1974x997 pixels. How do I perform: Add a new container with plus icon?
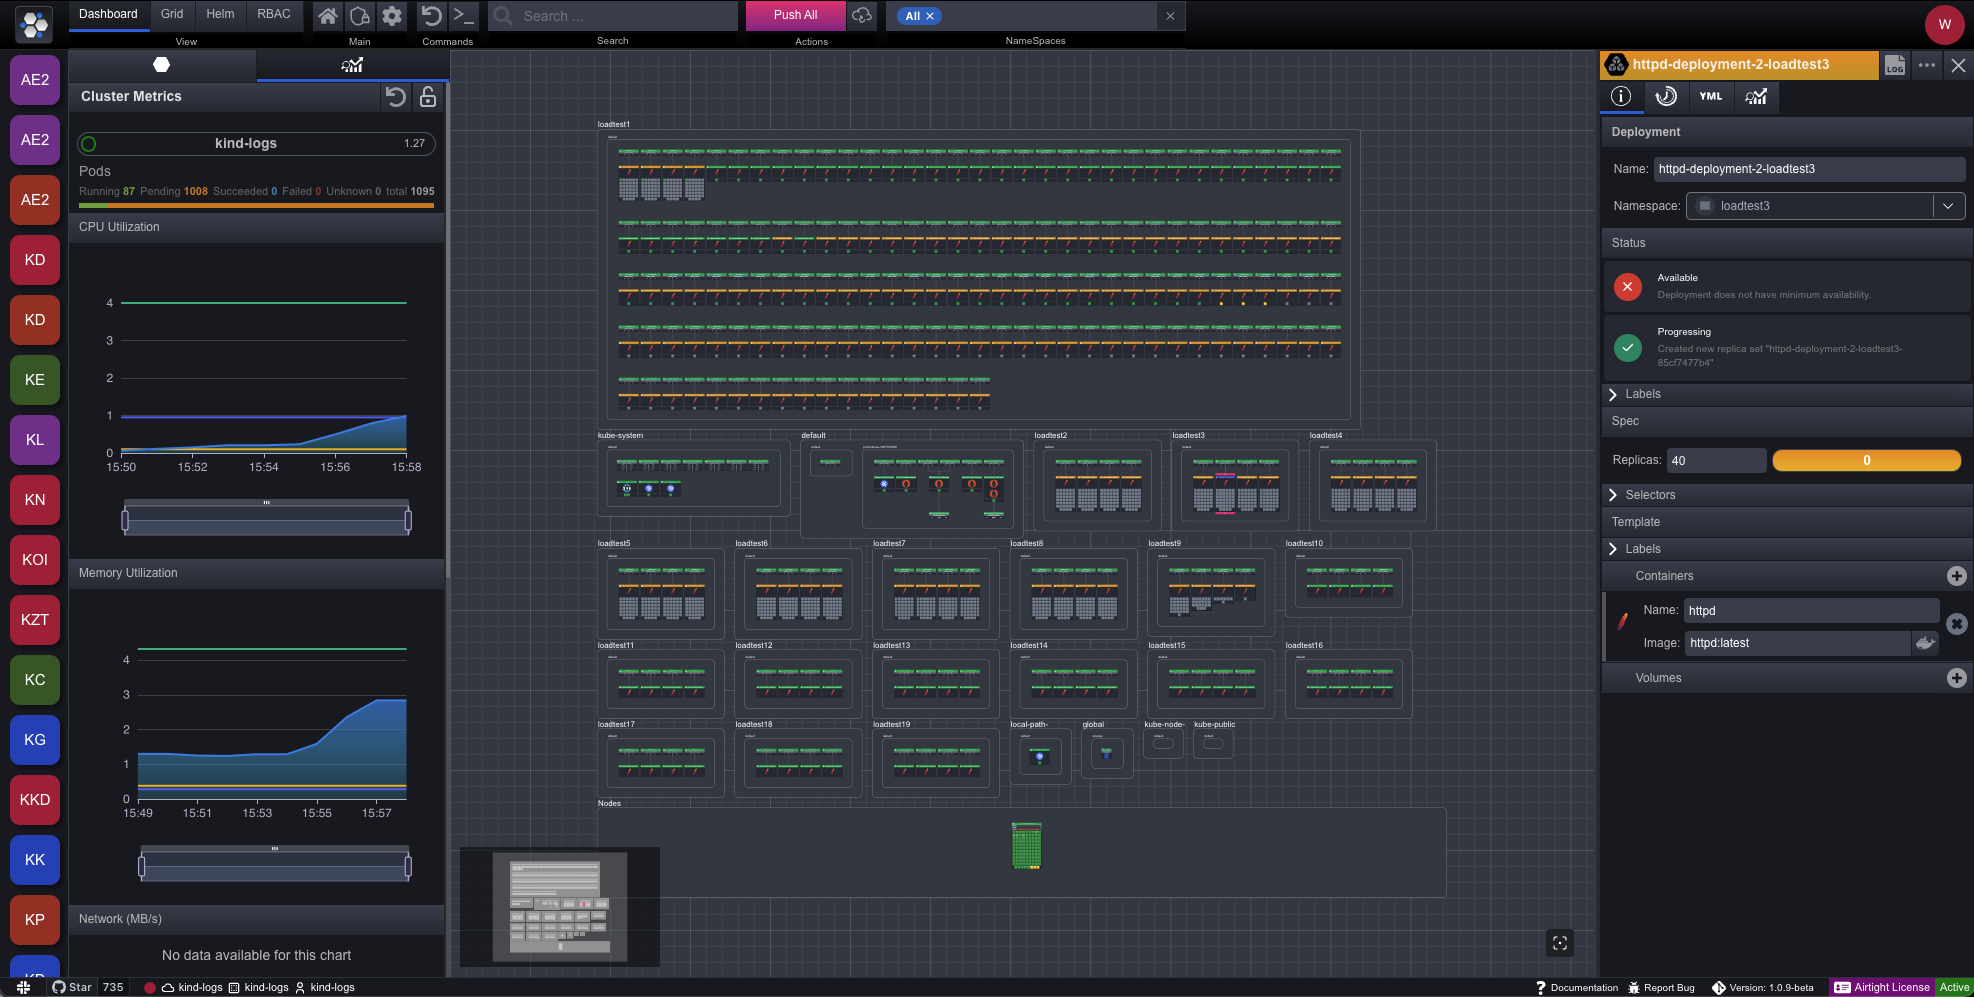(x=1956, y=576)
